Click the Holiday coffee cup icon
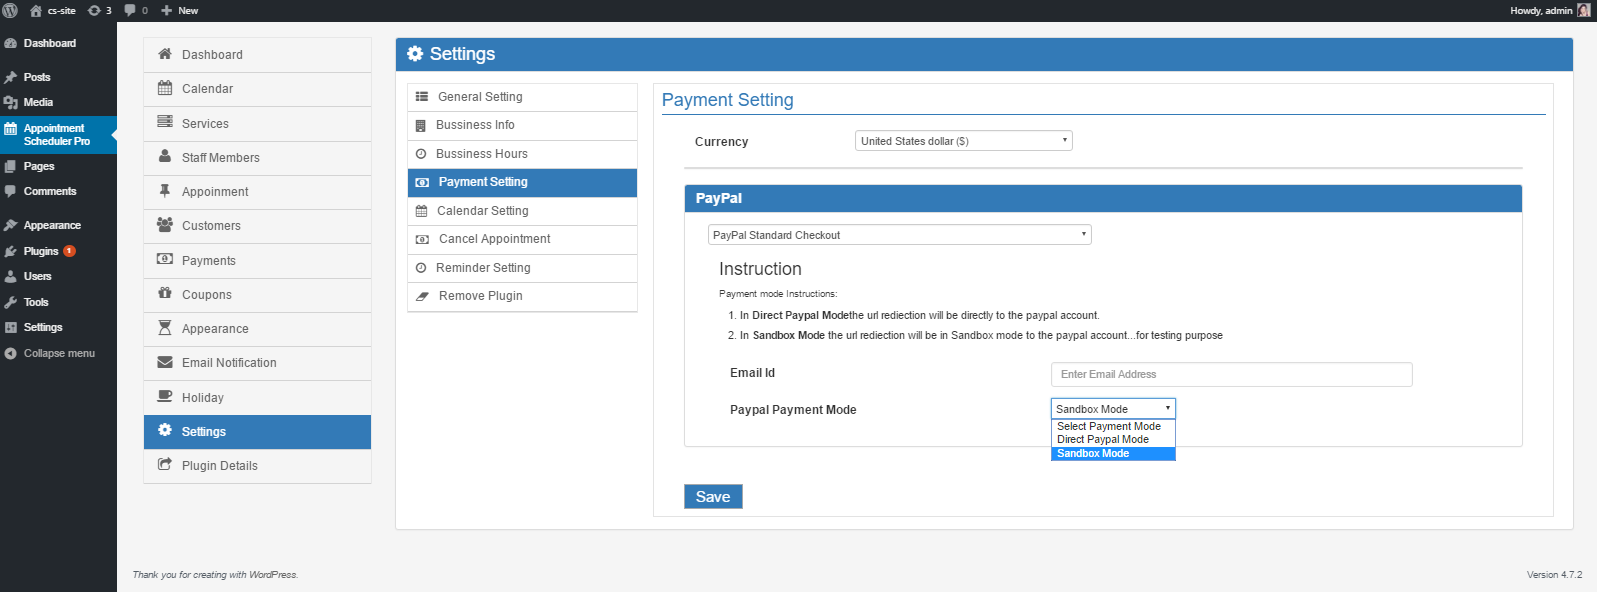The height and width of the screenshot is (592, 1597). tap(165, 397)
